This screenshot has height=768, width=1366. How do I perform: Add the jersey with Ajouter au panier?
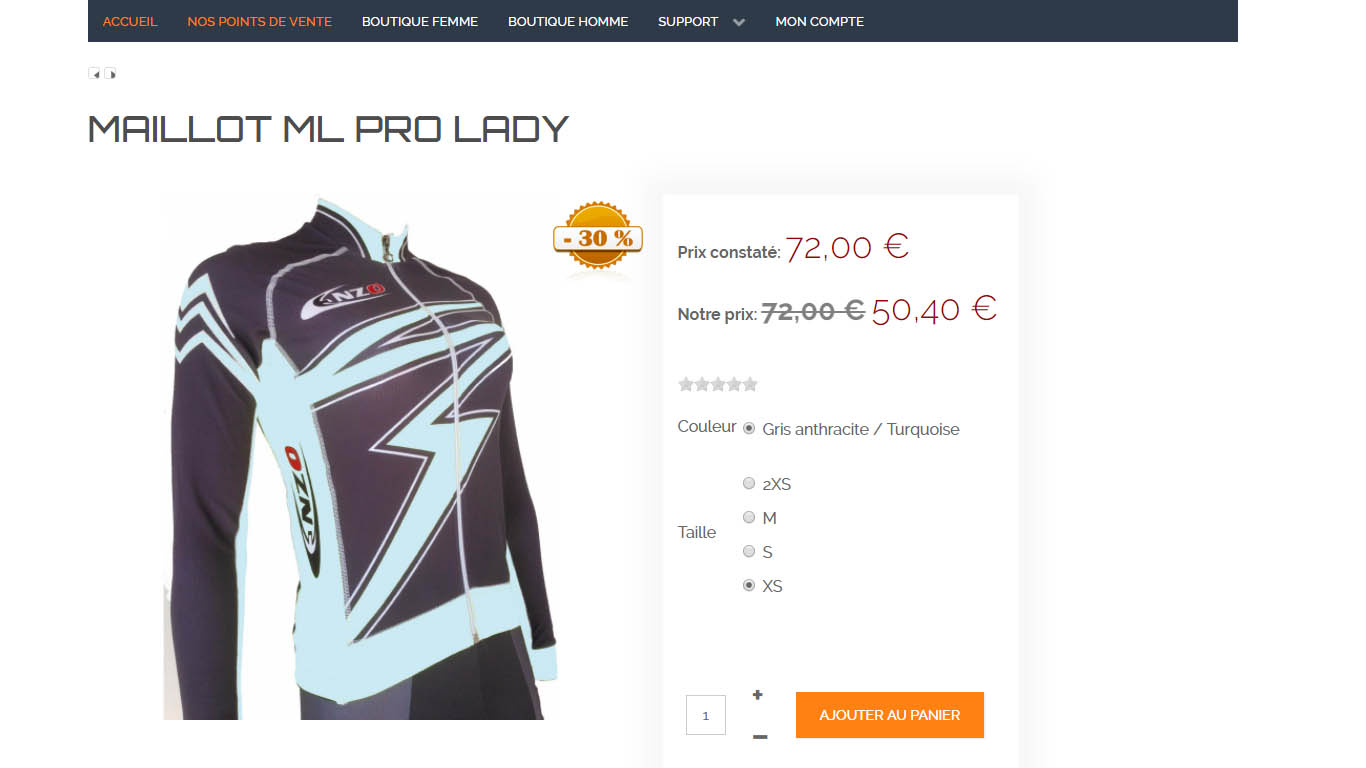(890, 715)
